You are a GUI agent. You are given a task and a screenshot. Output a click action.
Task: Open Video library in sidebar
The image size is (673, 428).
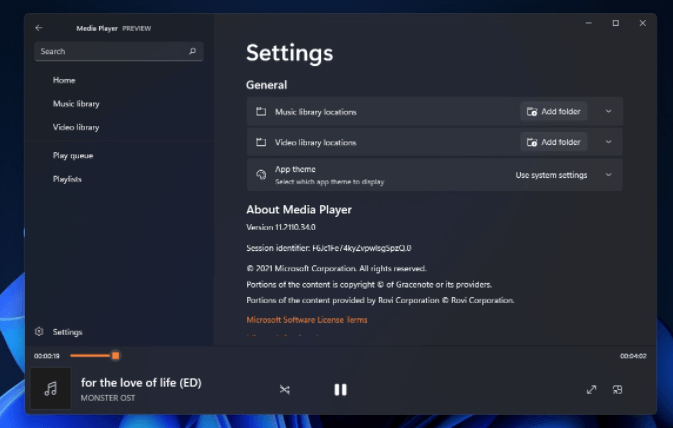(x=76, y=127)
